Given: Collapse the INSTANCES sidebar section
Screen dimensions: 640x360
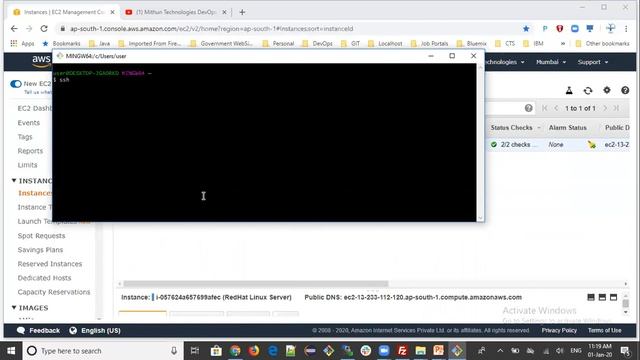Looking at the screenshot, I should pyautogui.click(x=14, y=180).
